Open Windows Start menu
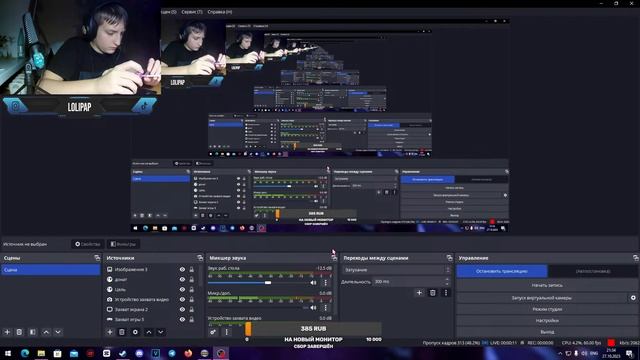The image size is (640, 360). click(8, 353)
